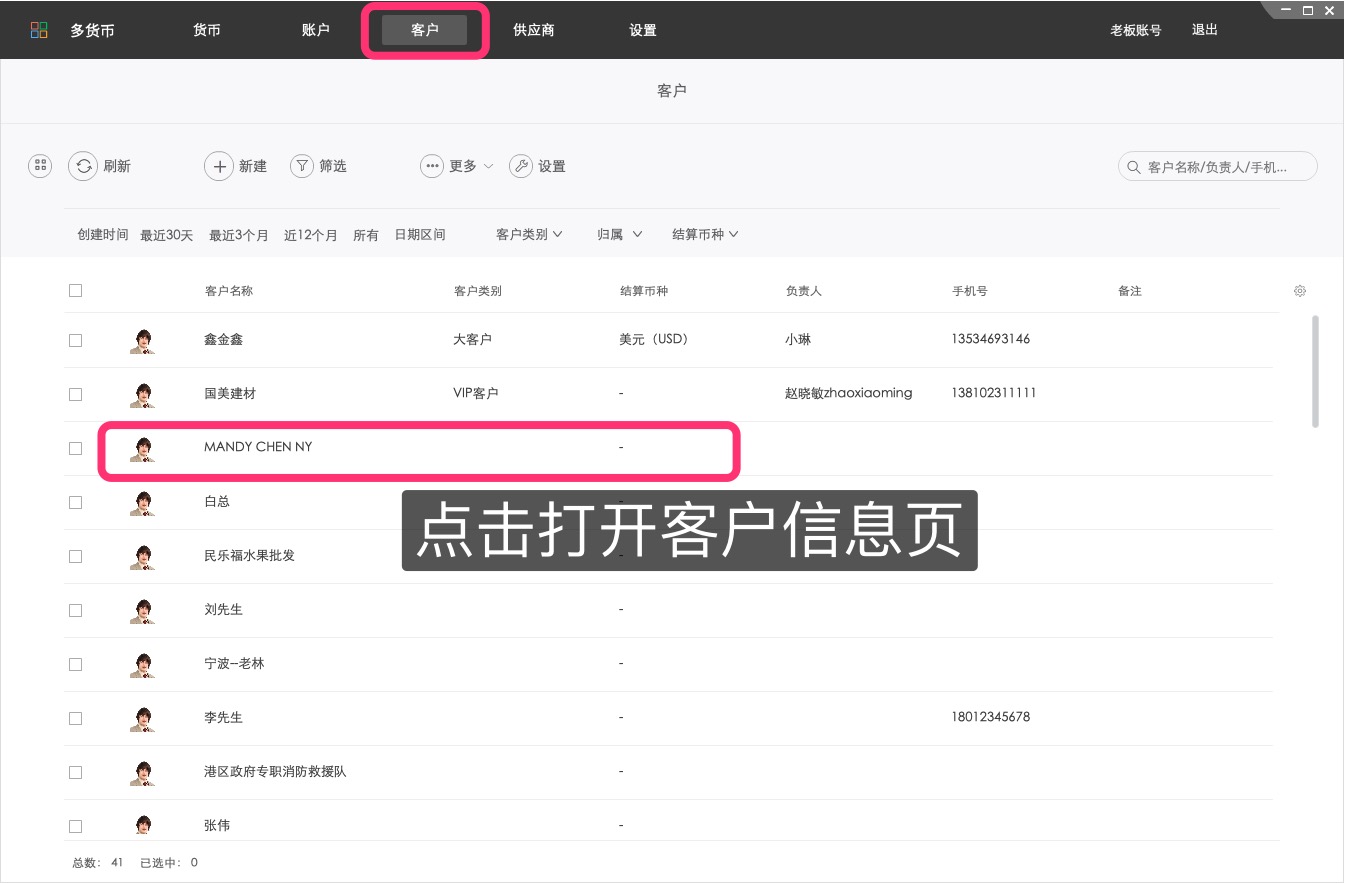Click the 更多 ellipsis icon
Screen dimensions: 1345x883
click(x=432, y=166)
